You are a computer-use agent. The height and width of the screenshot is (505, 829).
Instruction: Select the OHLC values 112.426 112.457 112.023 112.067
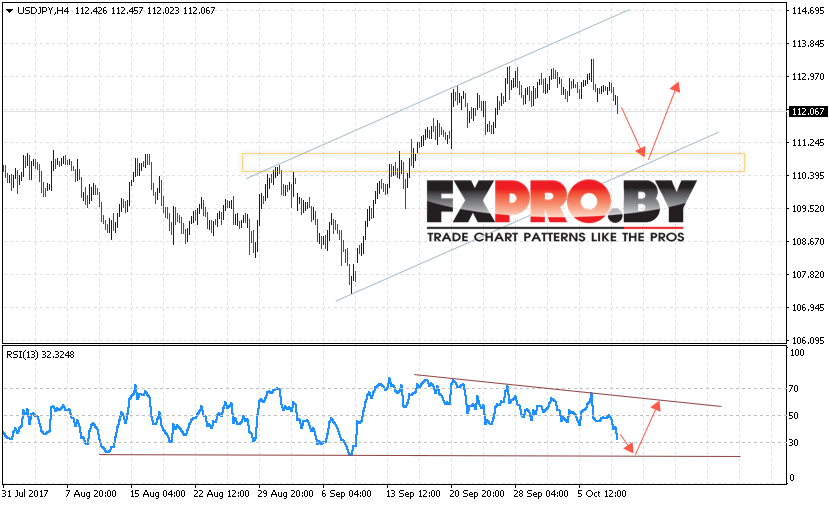click(x=145, y=11)
